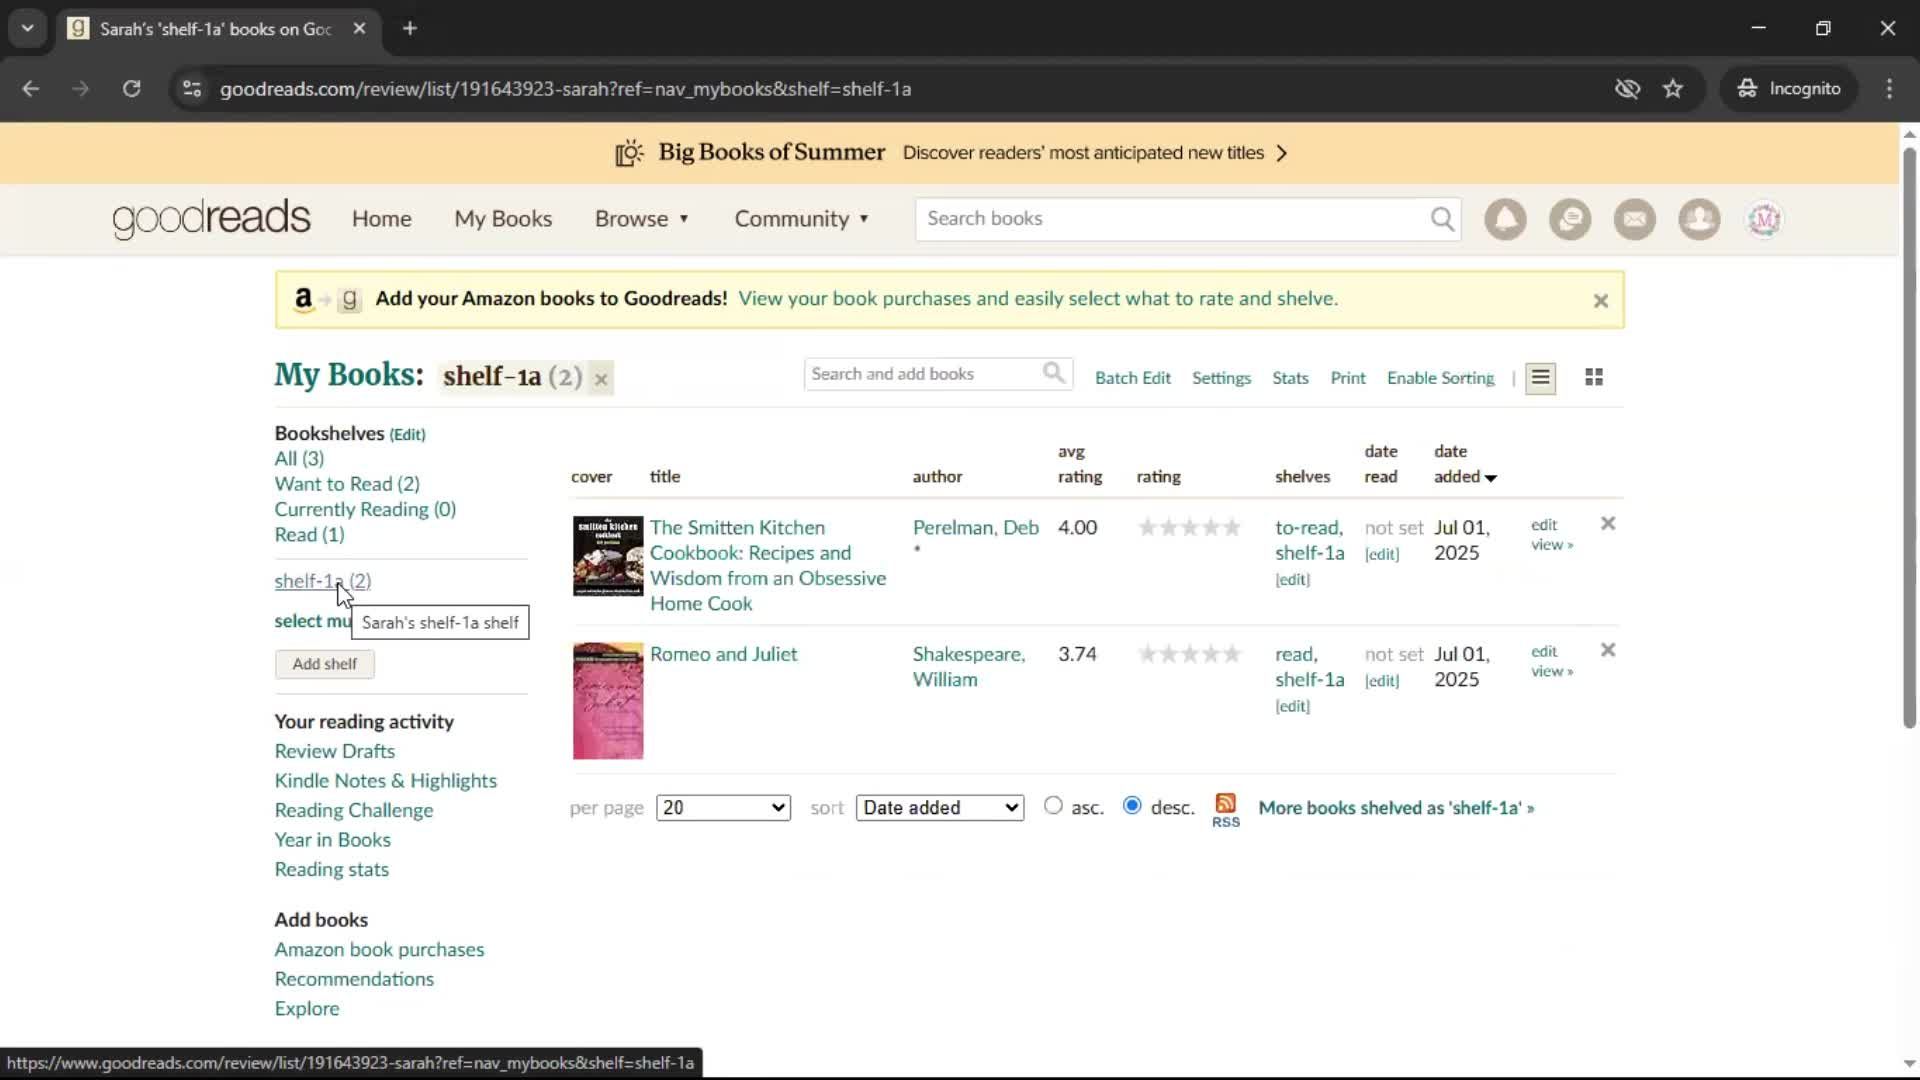Open Batch Edit
1920x1080 pixels.
1132,378
